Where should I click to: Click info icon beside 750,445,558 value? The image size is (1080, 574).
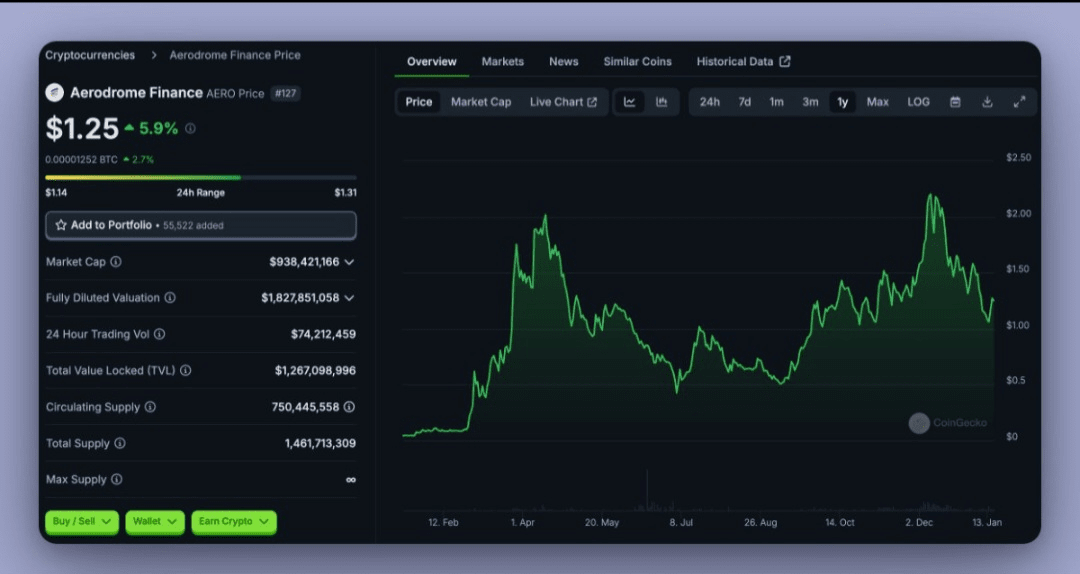(349, 407)
